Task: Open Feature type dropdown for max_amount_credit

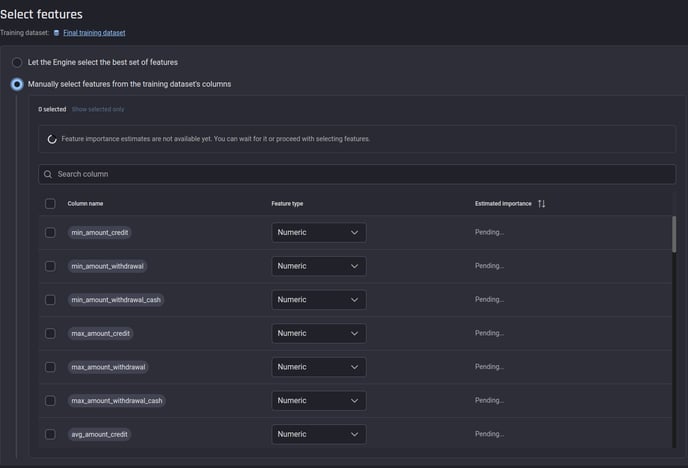Action: pyautogui.click(x=319, y=333)
